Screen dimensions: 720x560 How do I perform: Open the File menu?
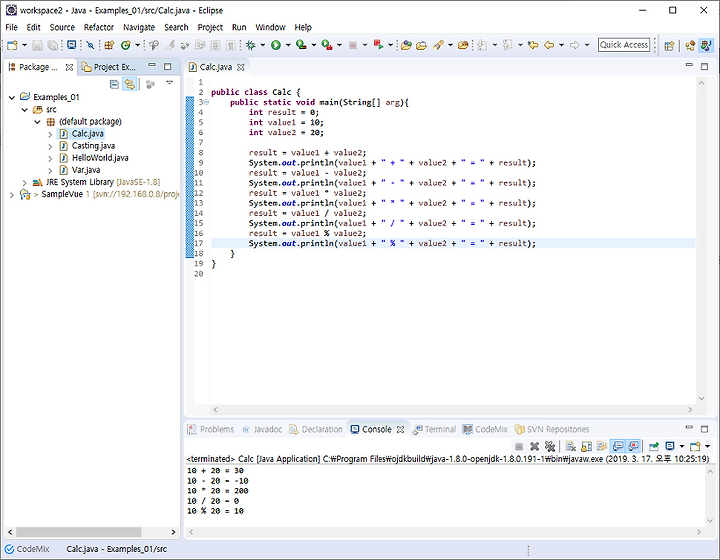11,27
